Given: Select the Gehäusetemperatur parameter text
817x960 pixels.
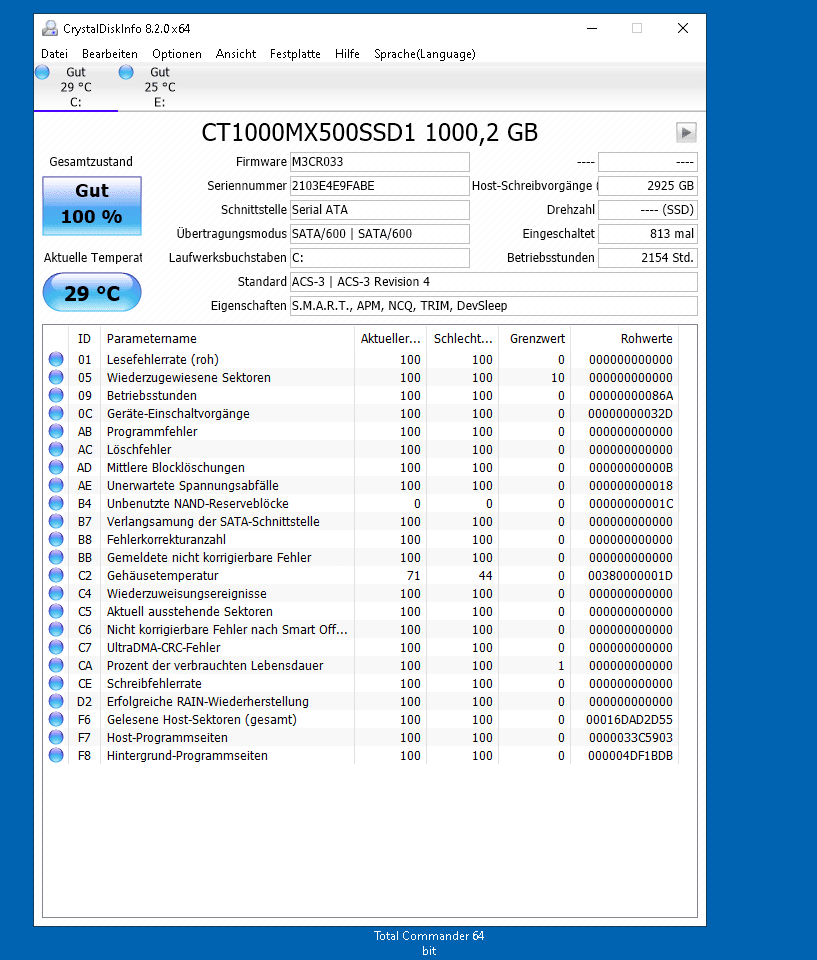Looking at the screenshot, I should 162,576.
